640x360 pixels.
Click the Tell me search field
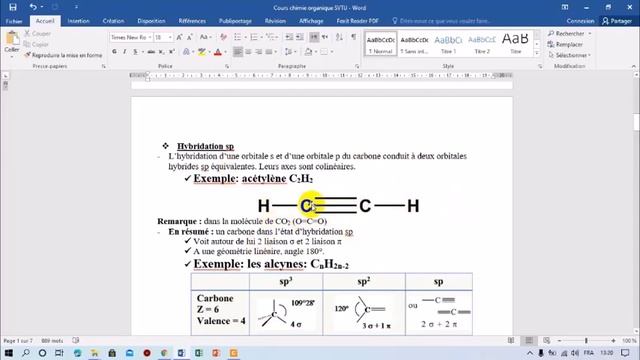coord(441,21)
